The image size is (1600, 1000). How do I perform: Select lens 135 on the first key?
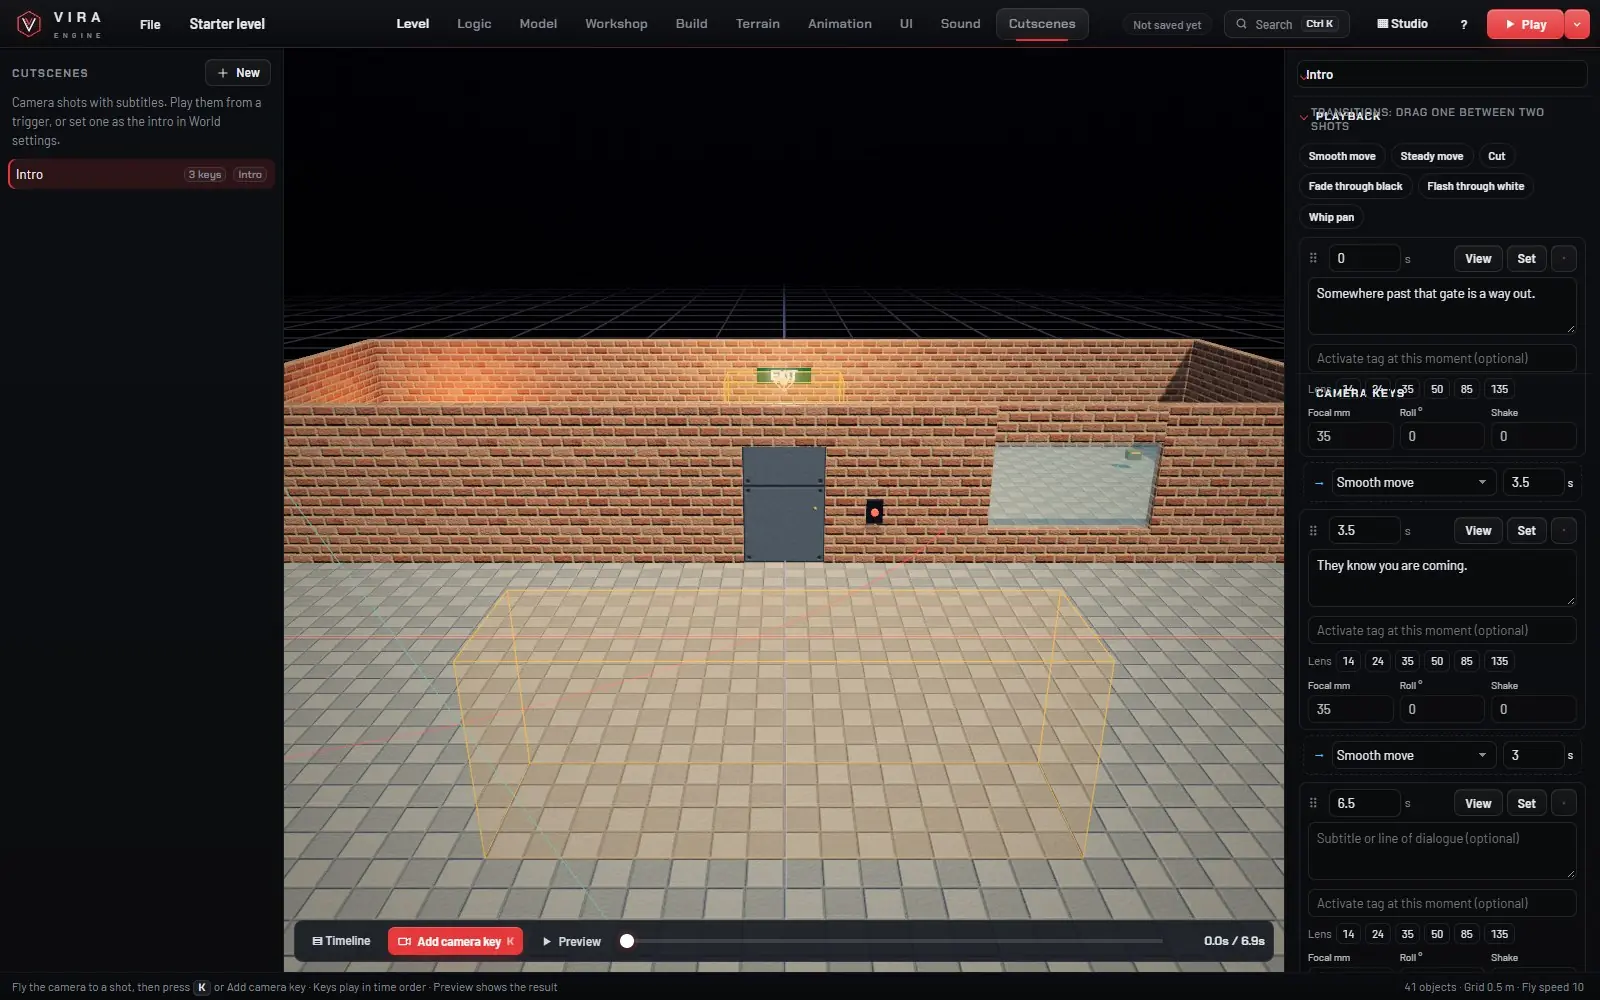coord(1499,389)
